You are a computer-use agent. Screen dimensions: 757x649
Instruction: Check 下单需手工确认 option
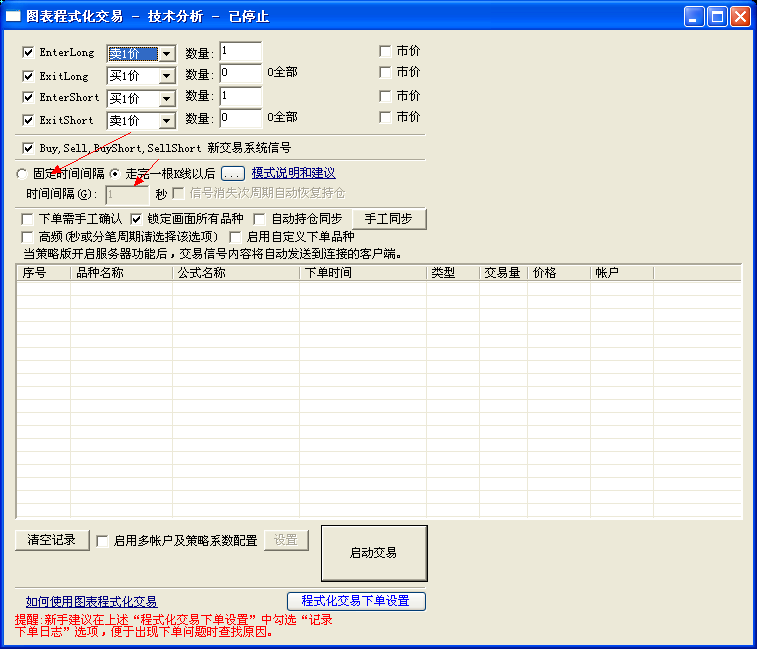[27, 219]
